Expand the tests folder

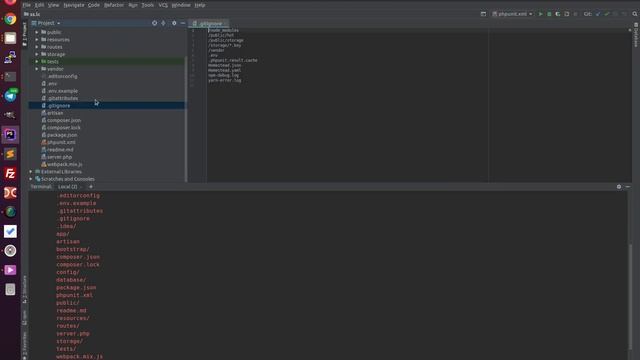(x=37, y=62)
